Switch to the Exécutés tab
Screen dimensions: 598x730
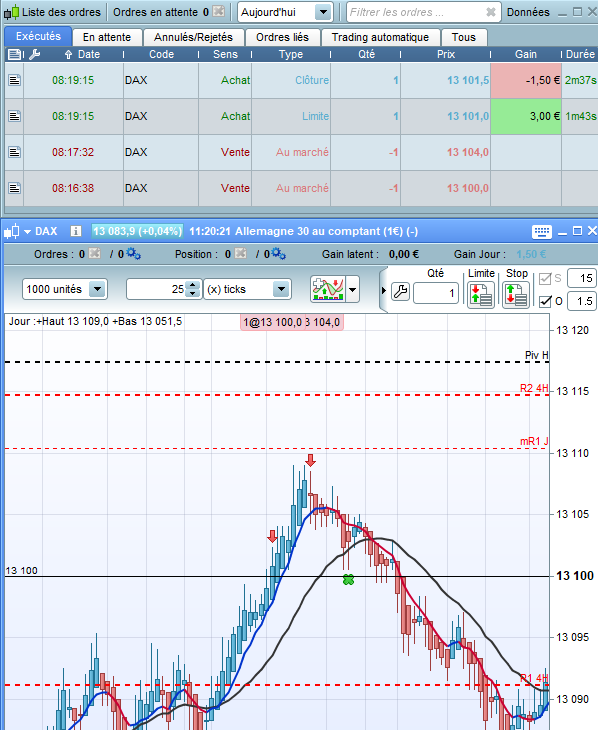click(x=38, y=36)
